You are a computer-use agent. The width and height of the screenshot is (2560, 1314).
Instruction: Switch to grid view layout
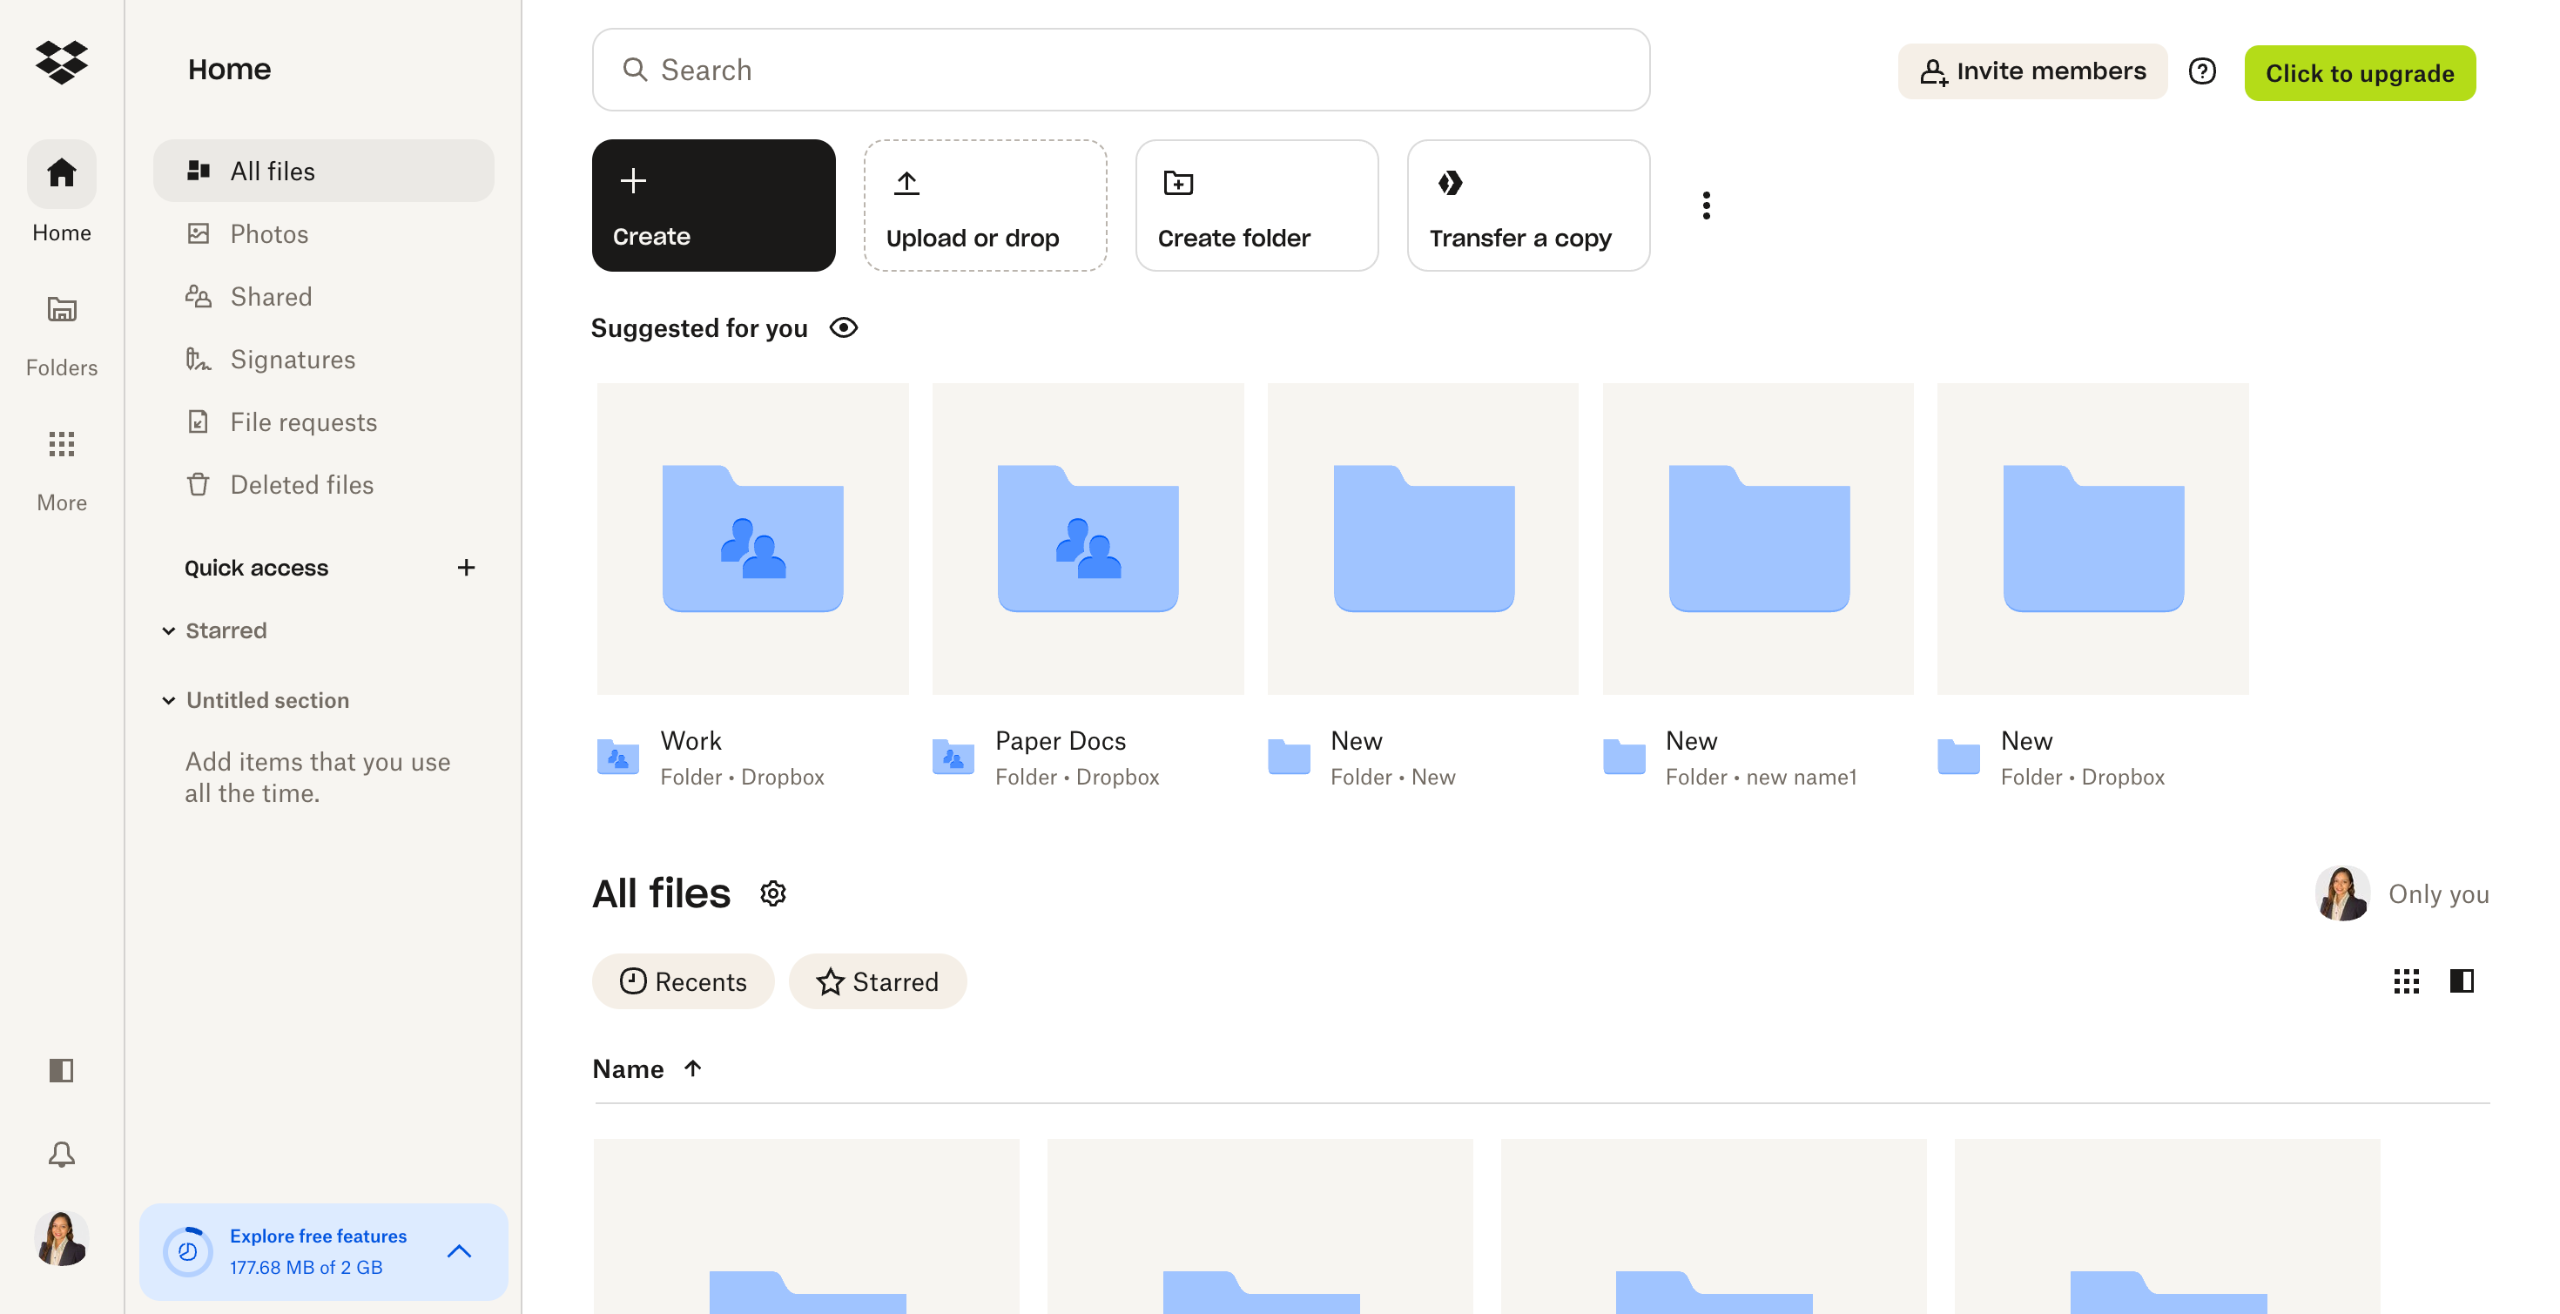(x=2405, y=981)
